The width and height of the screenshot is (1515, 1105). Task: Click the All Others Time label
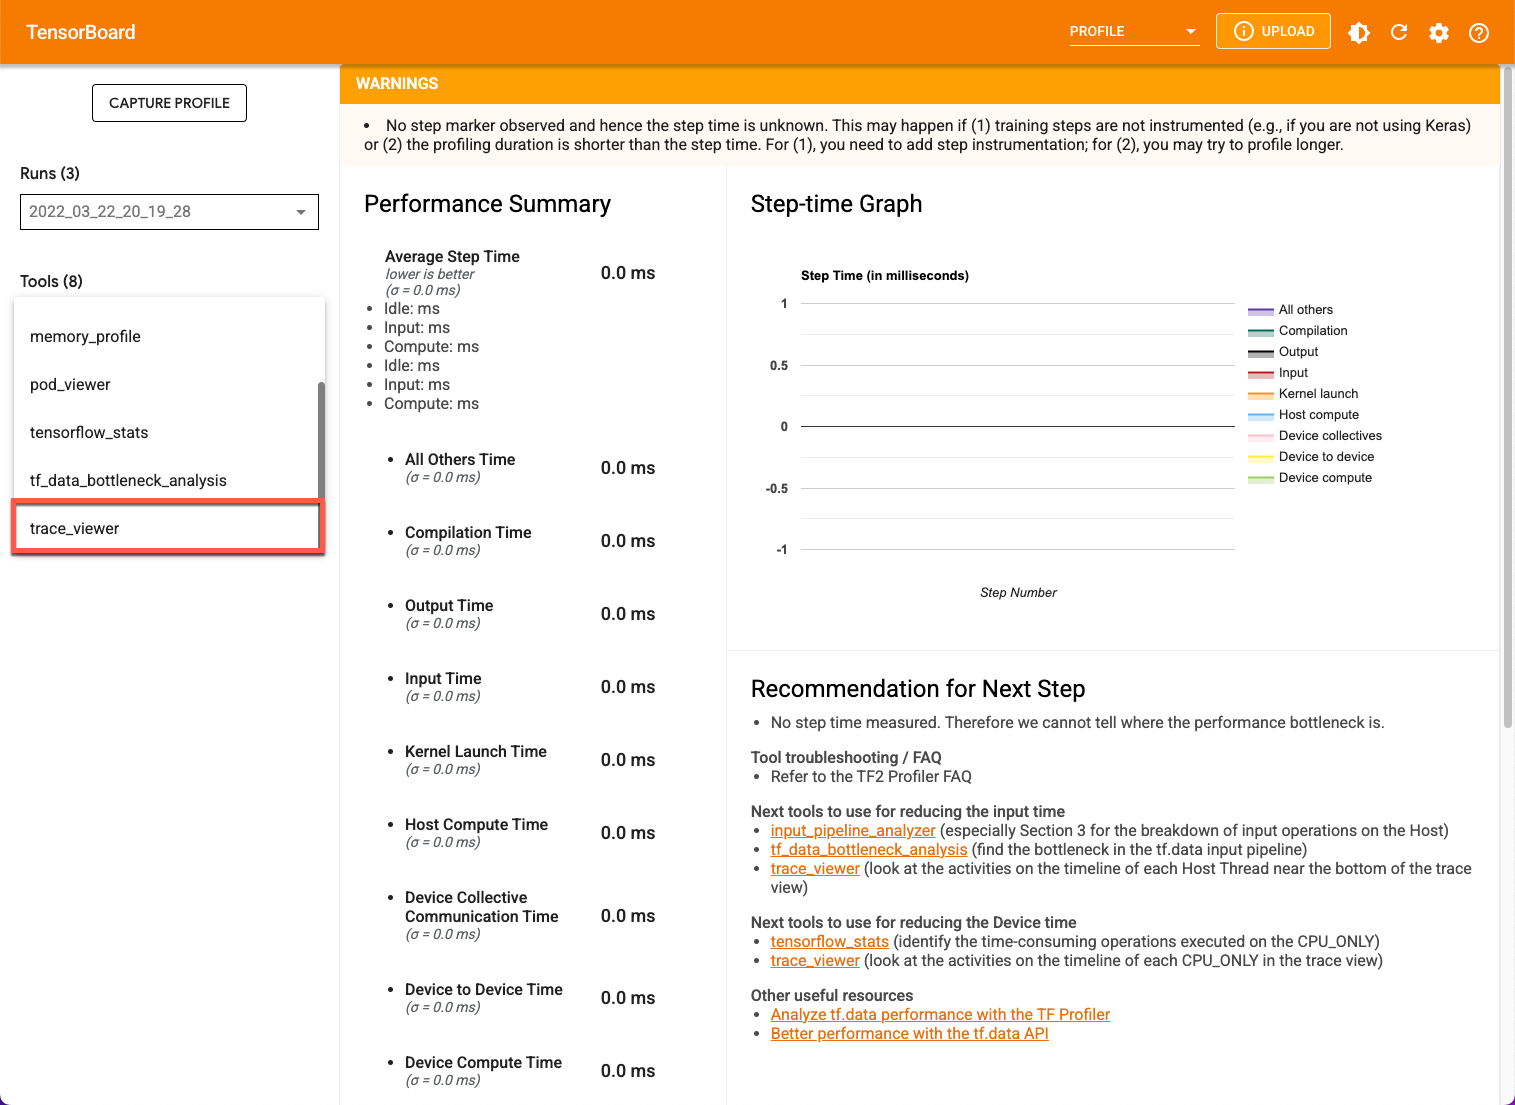(460, 460)
